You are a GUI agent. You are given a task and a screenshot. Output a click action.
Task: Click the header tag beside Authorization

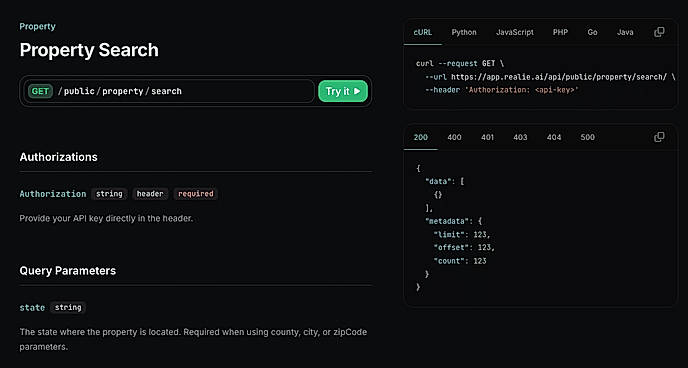coord(150,194)
